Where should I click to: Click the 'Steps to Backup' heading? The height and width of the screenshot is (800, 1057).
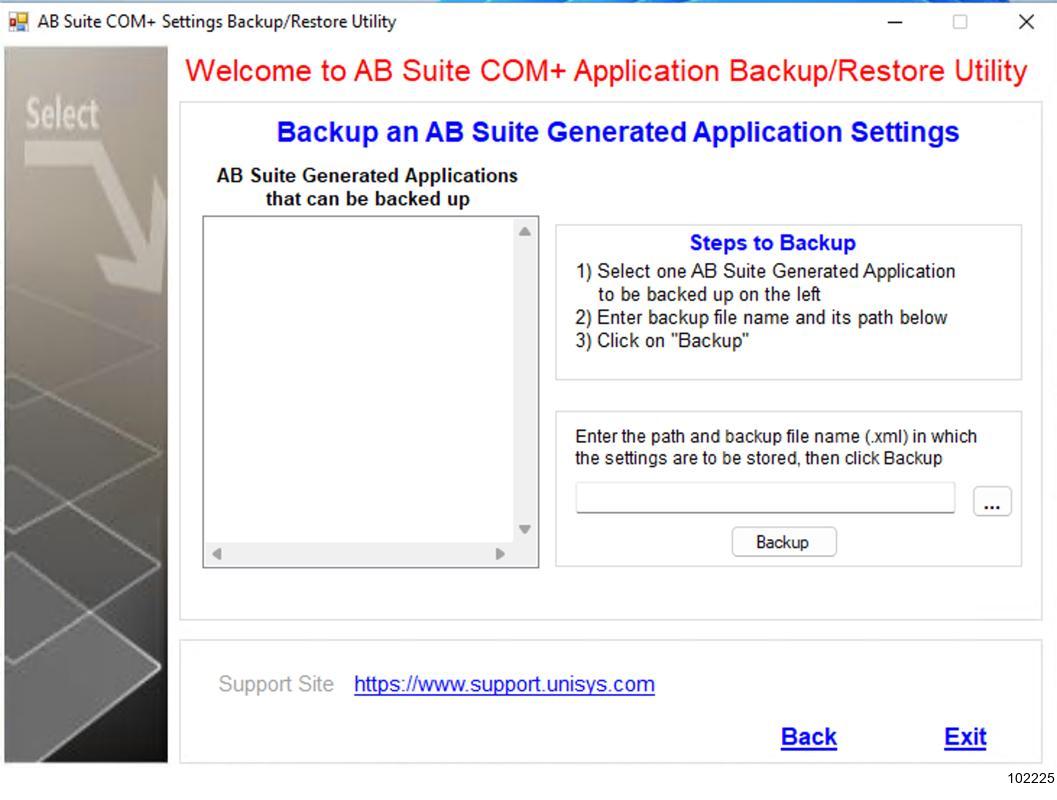[773, 243]
